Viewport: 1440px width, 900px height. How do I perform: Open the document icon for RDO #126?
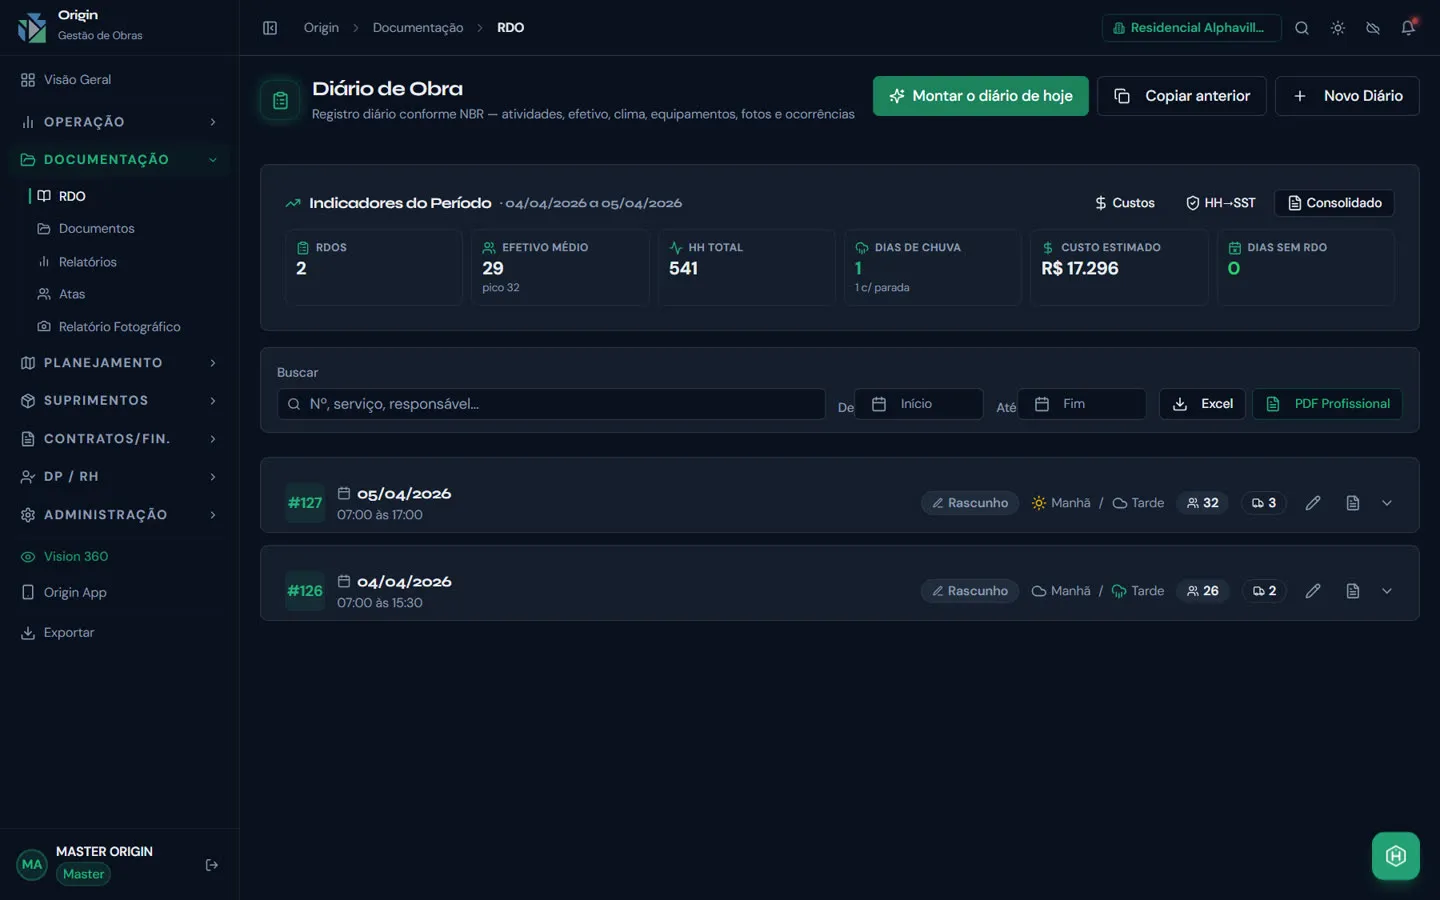click(x=1353, y=591)
